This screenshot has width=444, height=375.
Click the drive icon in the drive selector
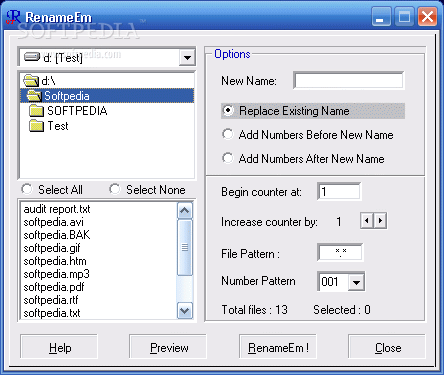pyautogui.click(x=32, y=57)
